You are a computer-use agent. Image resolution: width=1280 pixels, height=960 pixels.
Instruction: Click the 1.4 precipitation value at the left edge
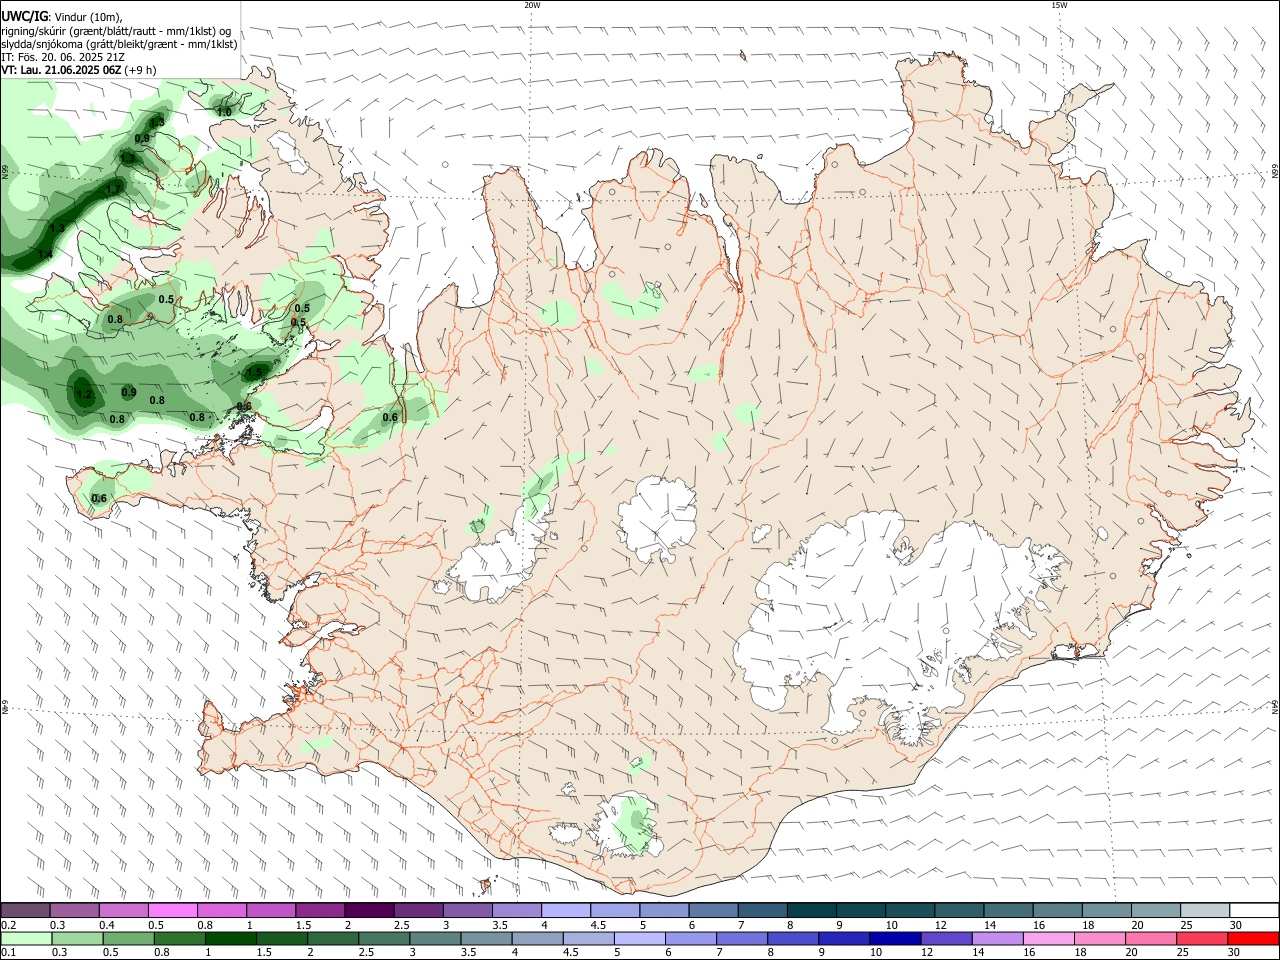(x=45, y=255)
